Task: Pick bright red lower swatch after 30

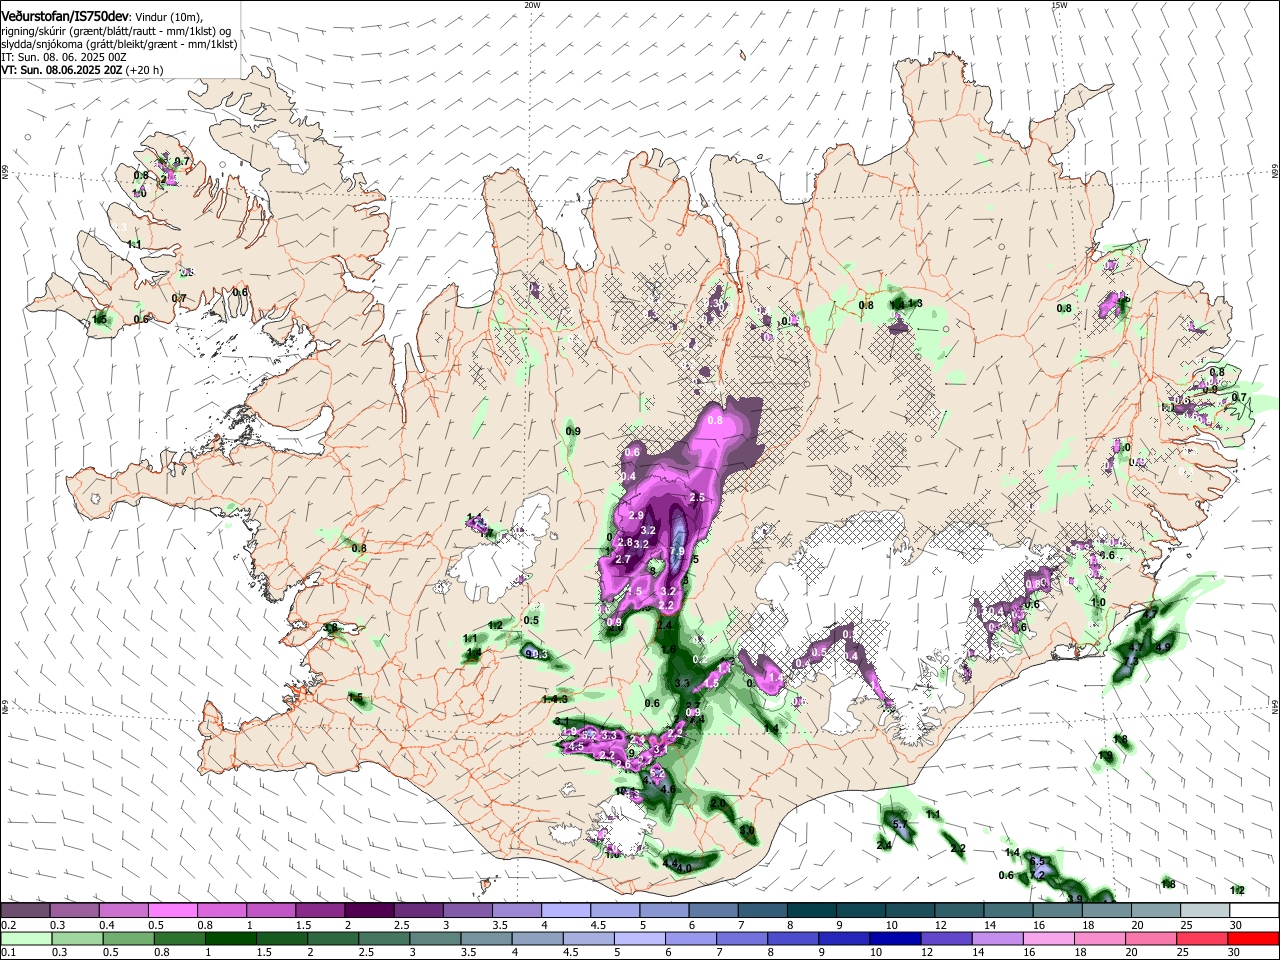Action: tap(1252, 938)
